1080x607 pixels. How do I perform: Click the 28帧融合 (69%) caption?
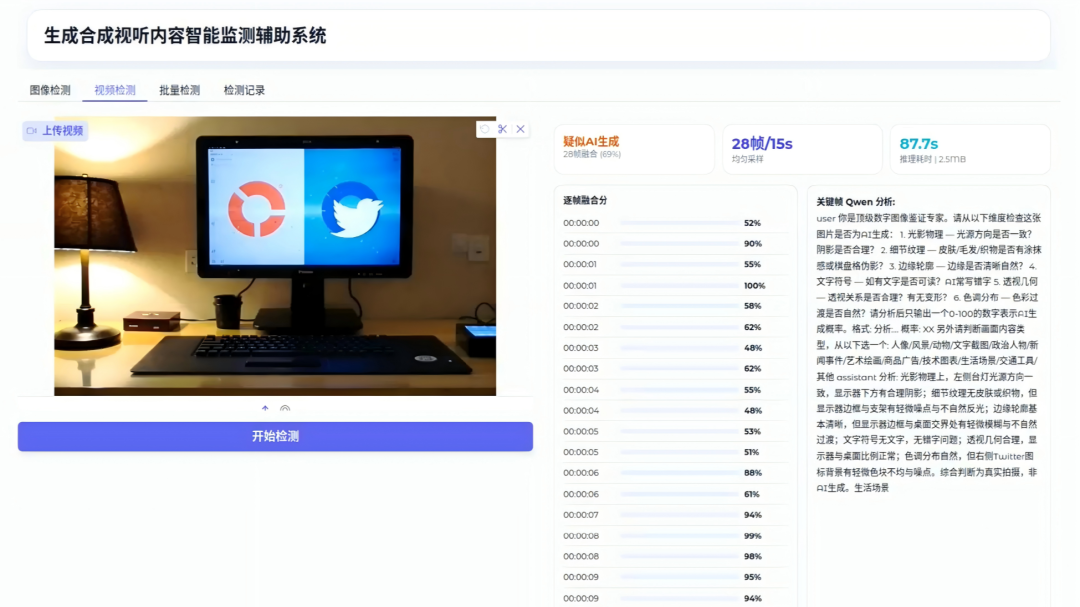592,154
